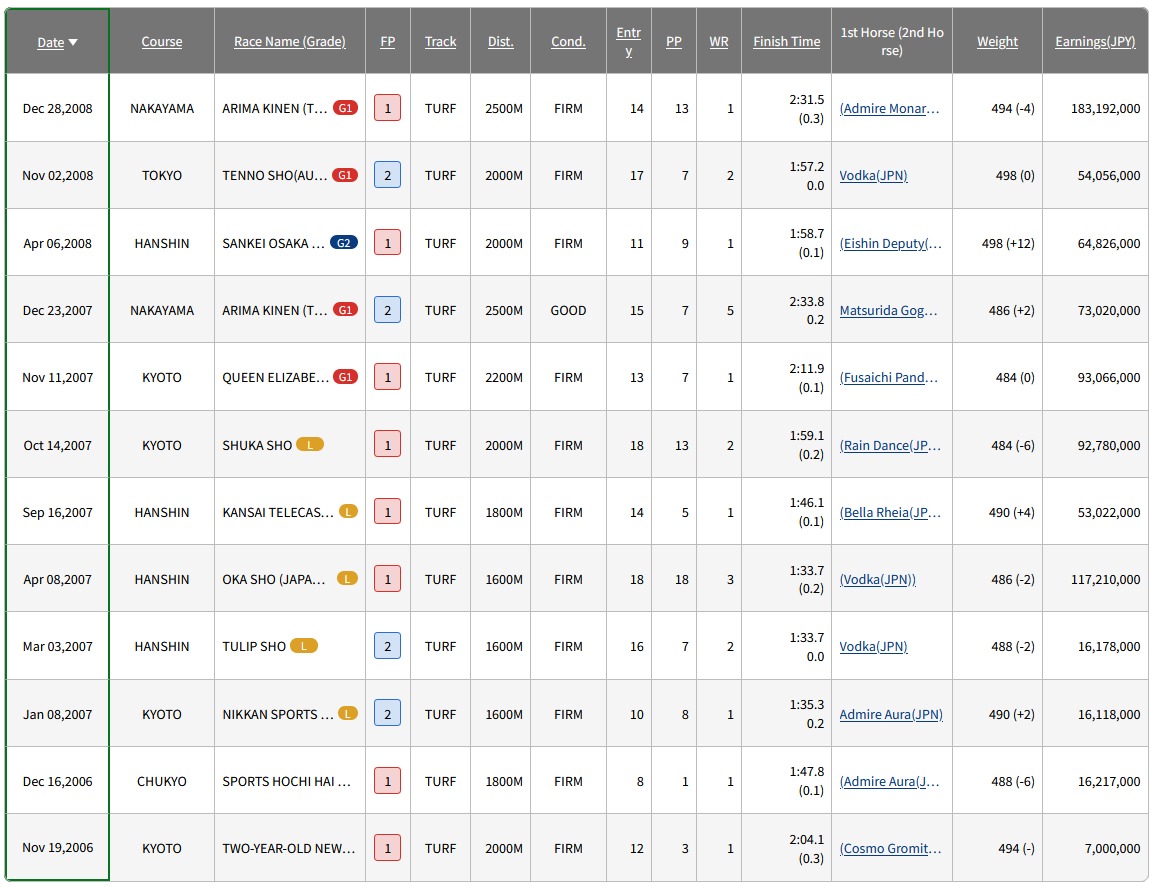This screenshot has width=1172, height=887.
Task: Click finish position 2 badge, Nov 02,2008 row
Action: click(x=387, y=175)
